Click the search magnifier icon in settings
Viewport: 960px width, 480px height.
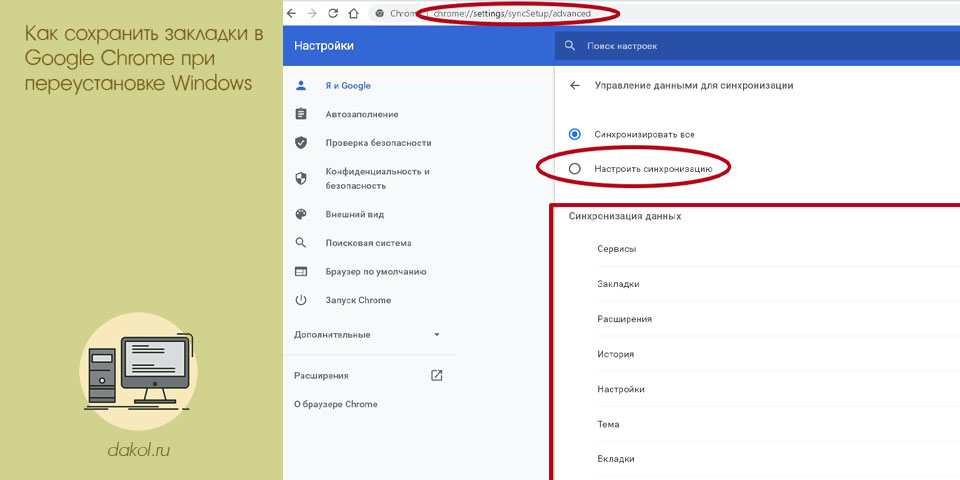click(570, 46)
